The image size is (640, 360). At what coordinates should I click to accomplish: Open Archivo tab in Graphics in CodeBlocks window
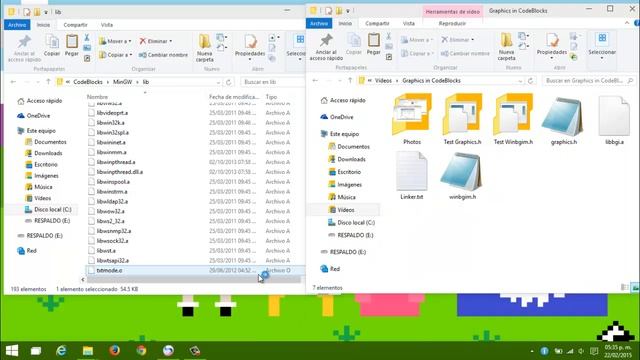[319, 23]
